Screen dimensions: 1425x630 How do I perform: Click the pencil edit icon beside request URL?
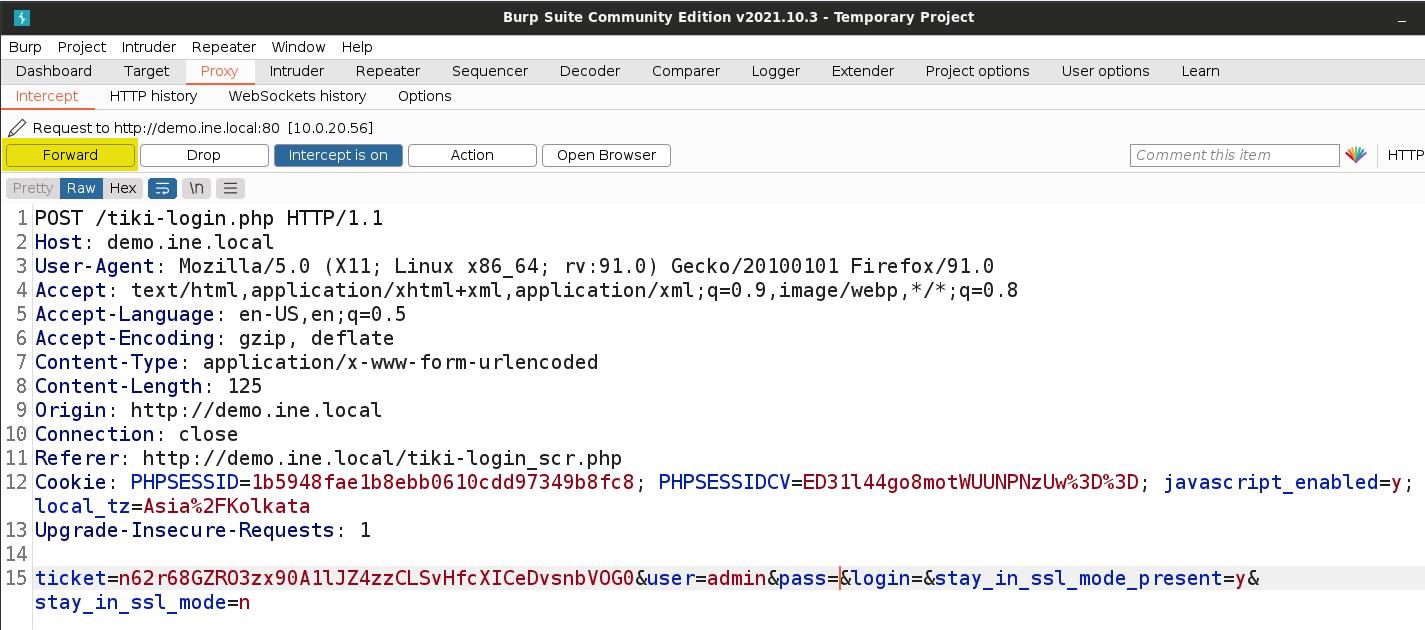pyautogui.click(x=17, y=128)
